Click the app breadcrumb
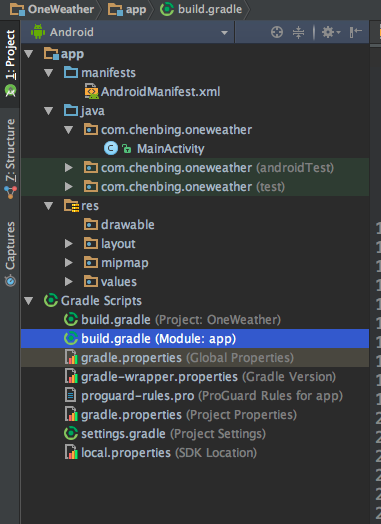This screenshot has width=381, height=524. pos(127,9)
